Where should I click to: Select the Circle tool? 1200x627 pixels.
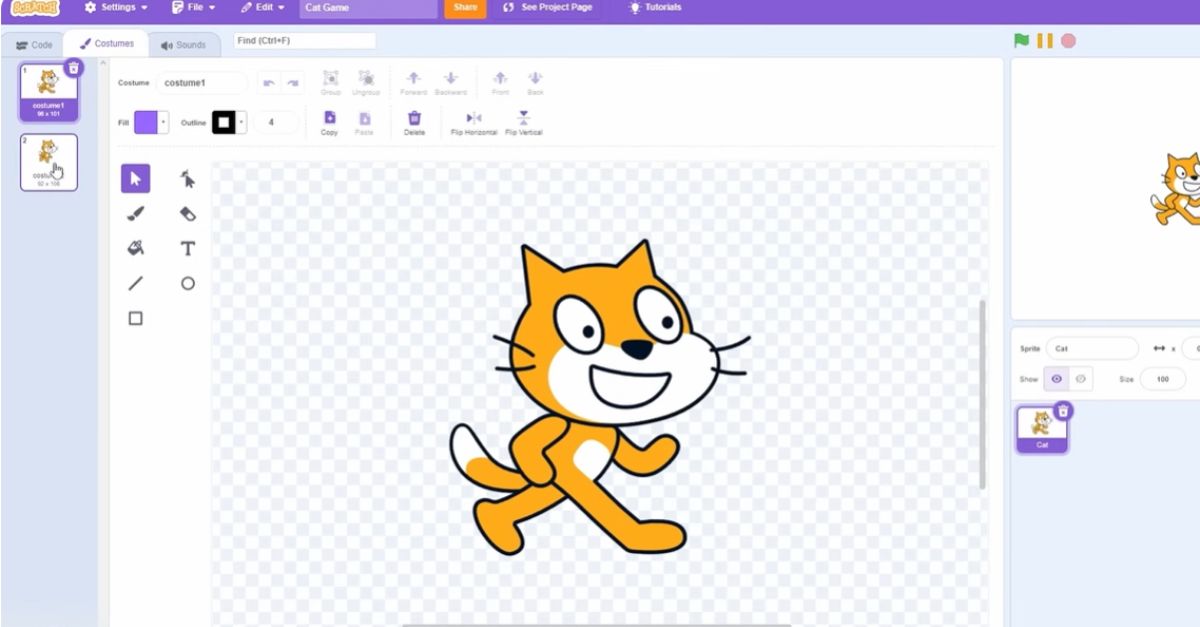tap(187, 284)
